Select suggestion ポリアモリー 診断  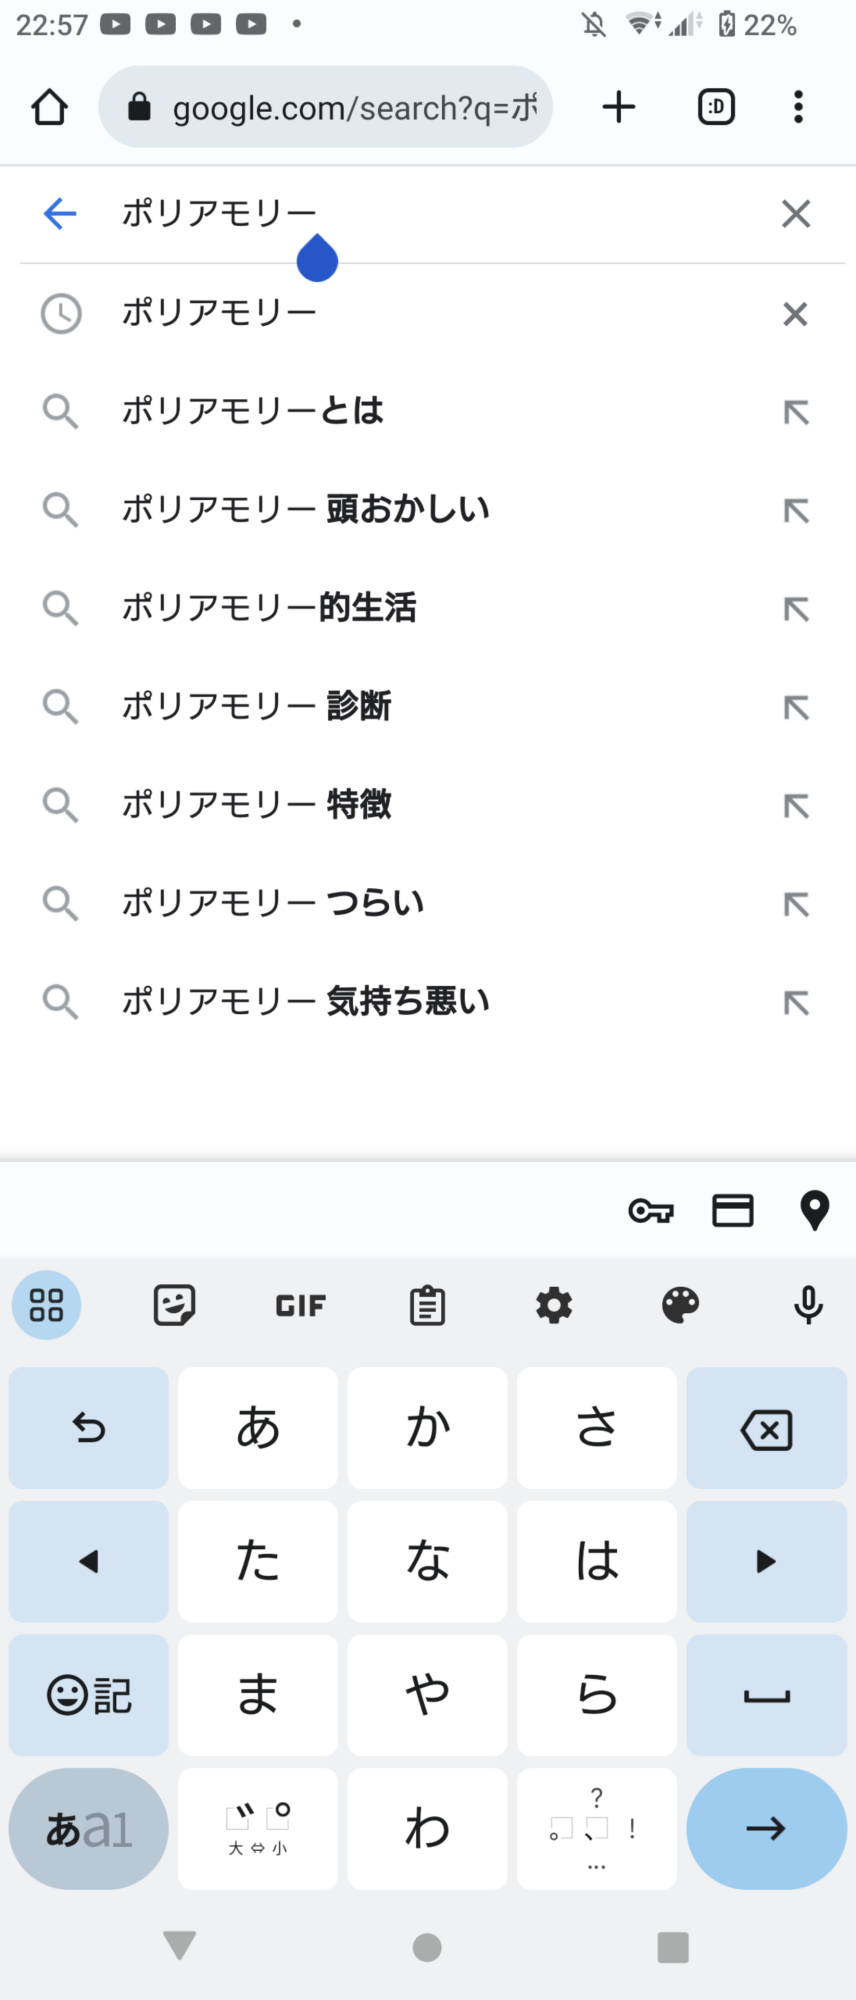pos(256,706)
